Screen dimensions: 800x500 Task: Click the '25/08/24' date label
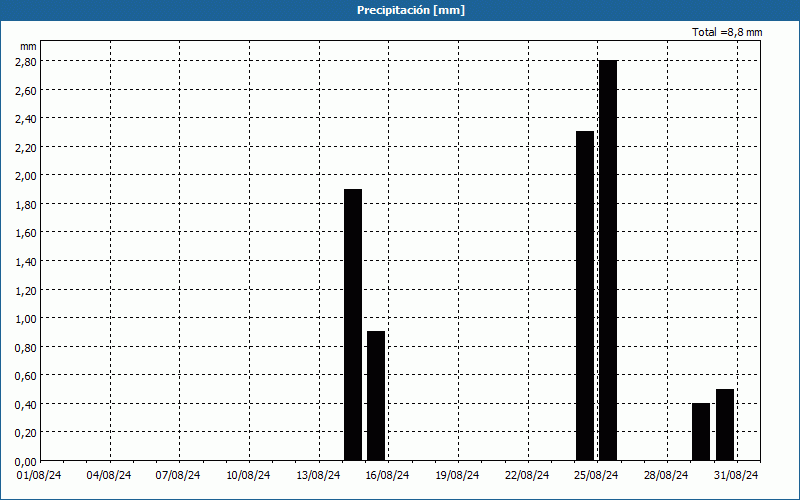596,475
